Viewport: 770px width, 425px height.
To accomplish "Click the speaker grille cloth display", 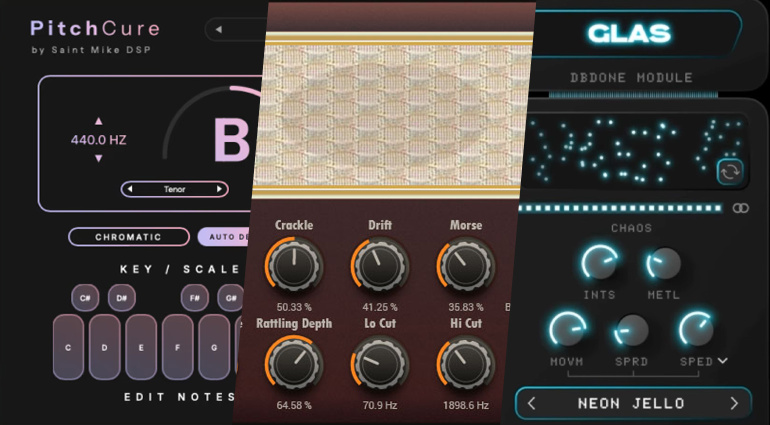I will pyautogui.click(x=391, y=115).
